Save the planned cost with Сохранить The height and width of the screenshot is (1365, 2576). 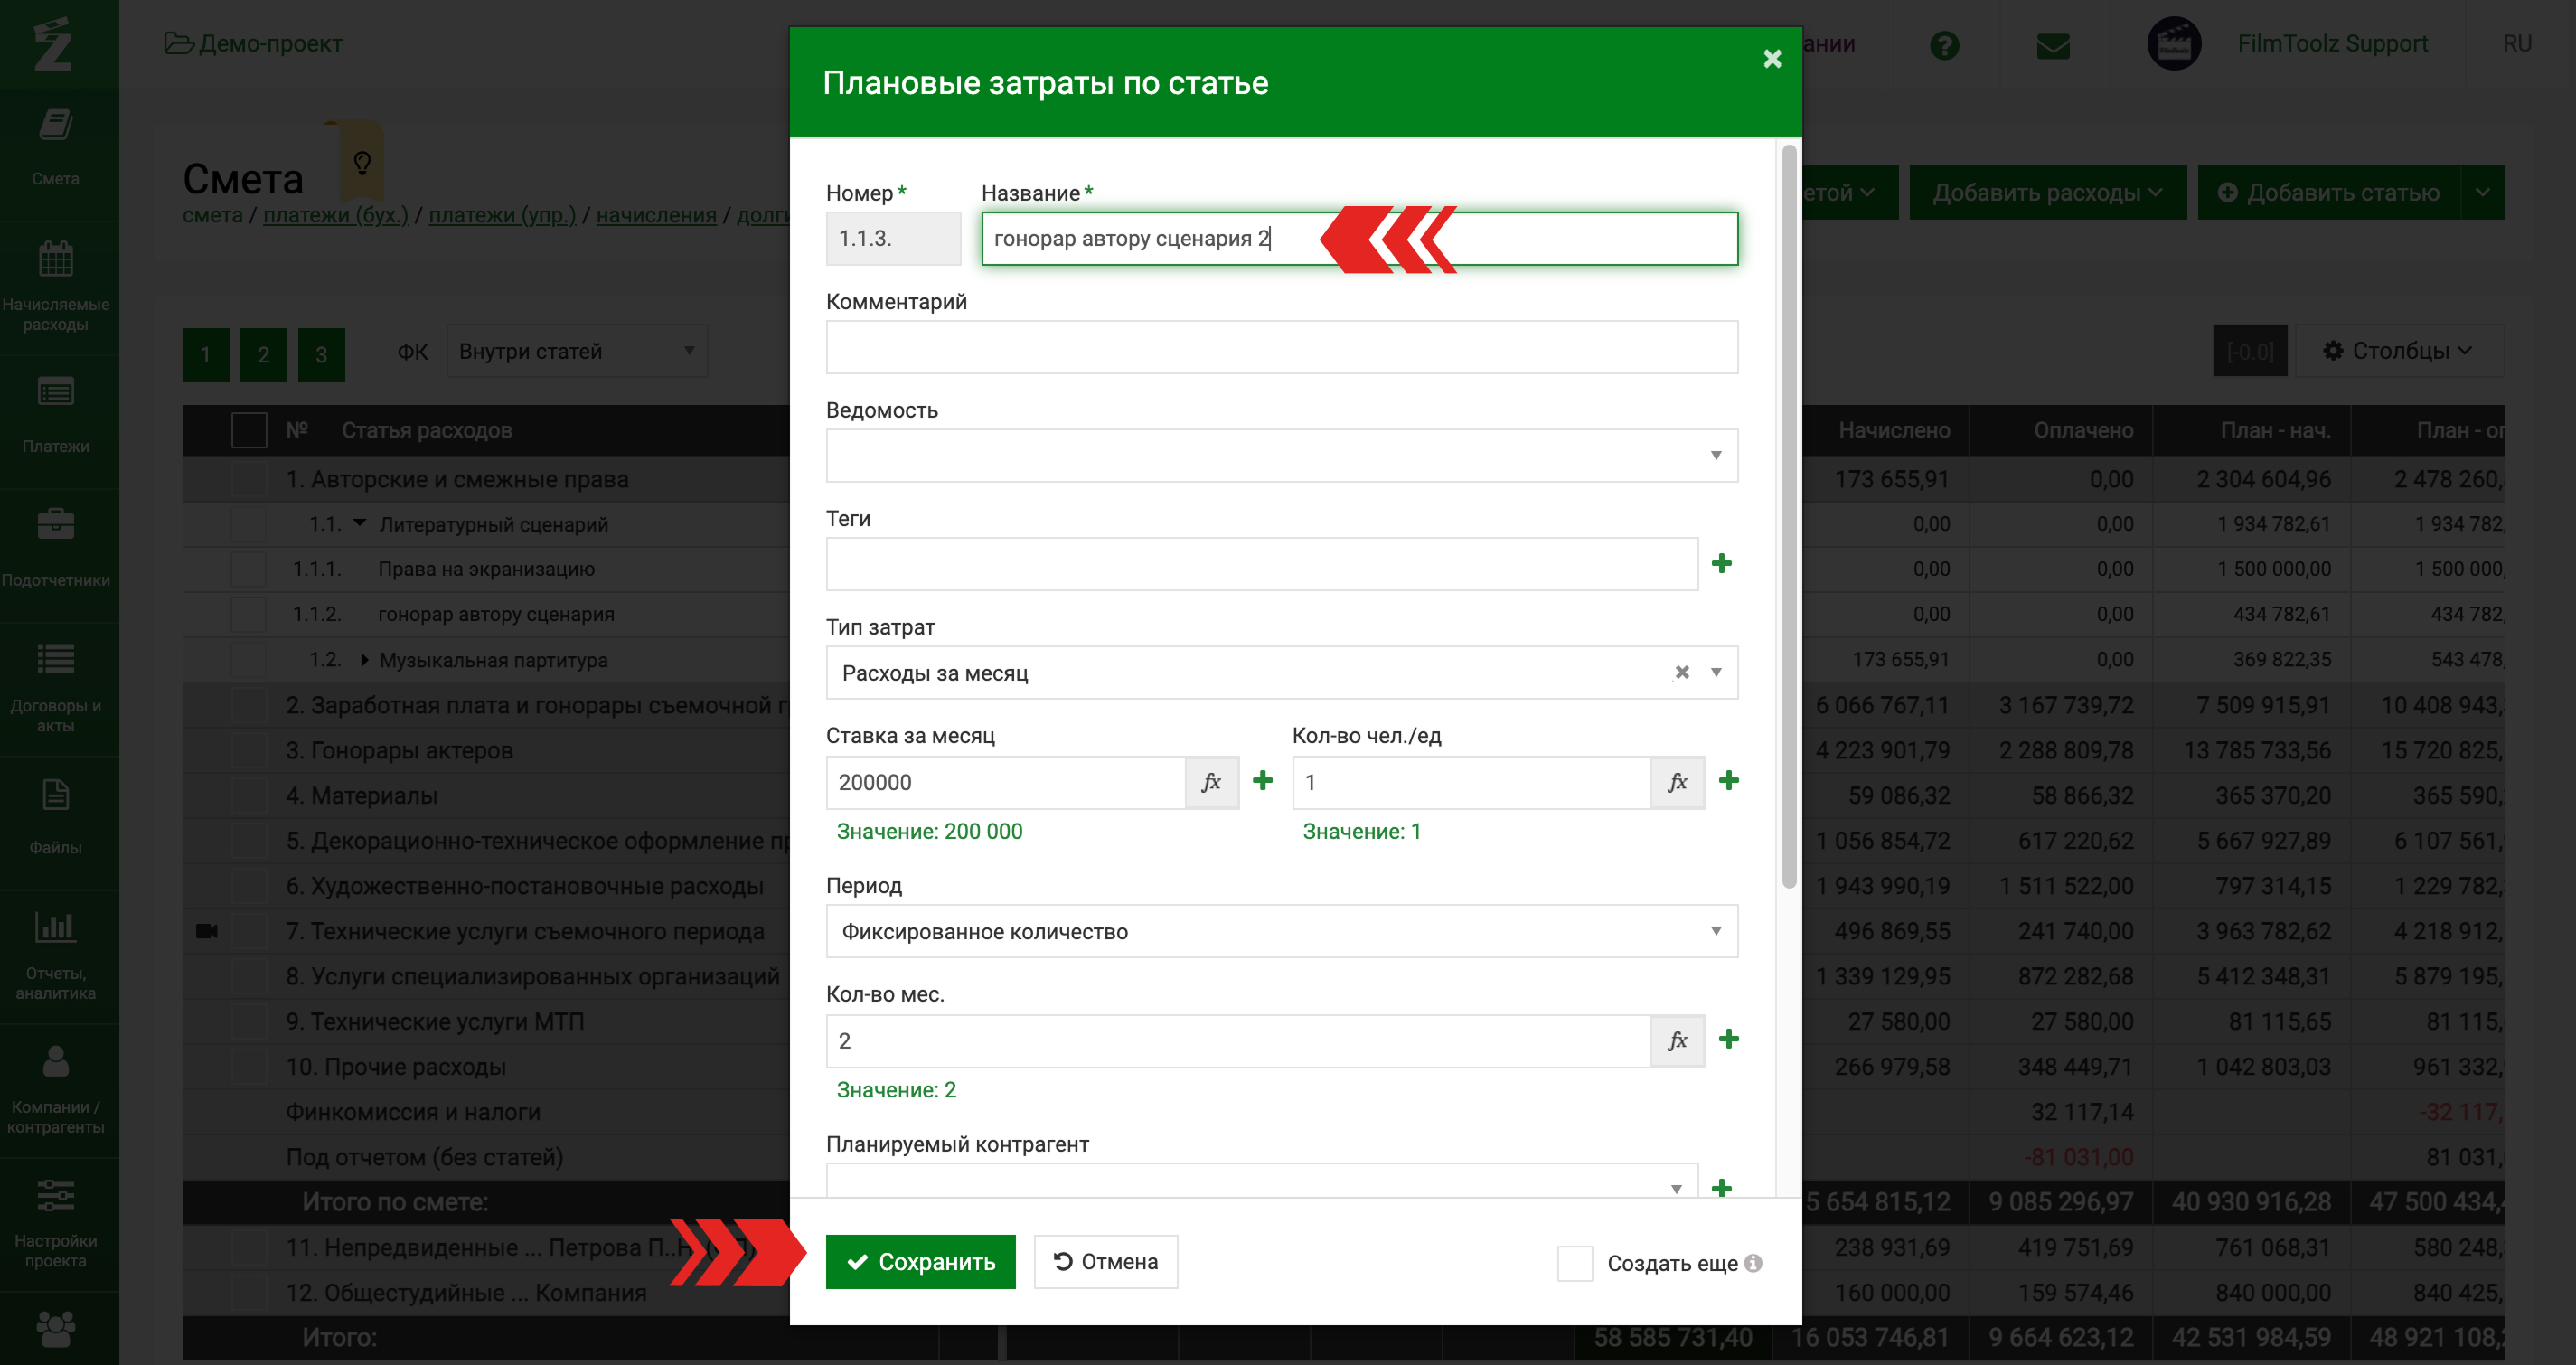point(920,1262)
